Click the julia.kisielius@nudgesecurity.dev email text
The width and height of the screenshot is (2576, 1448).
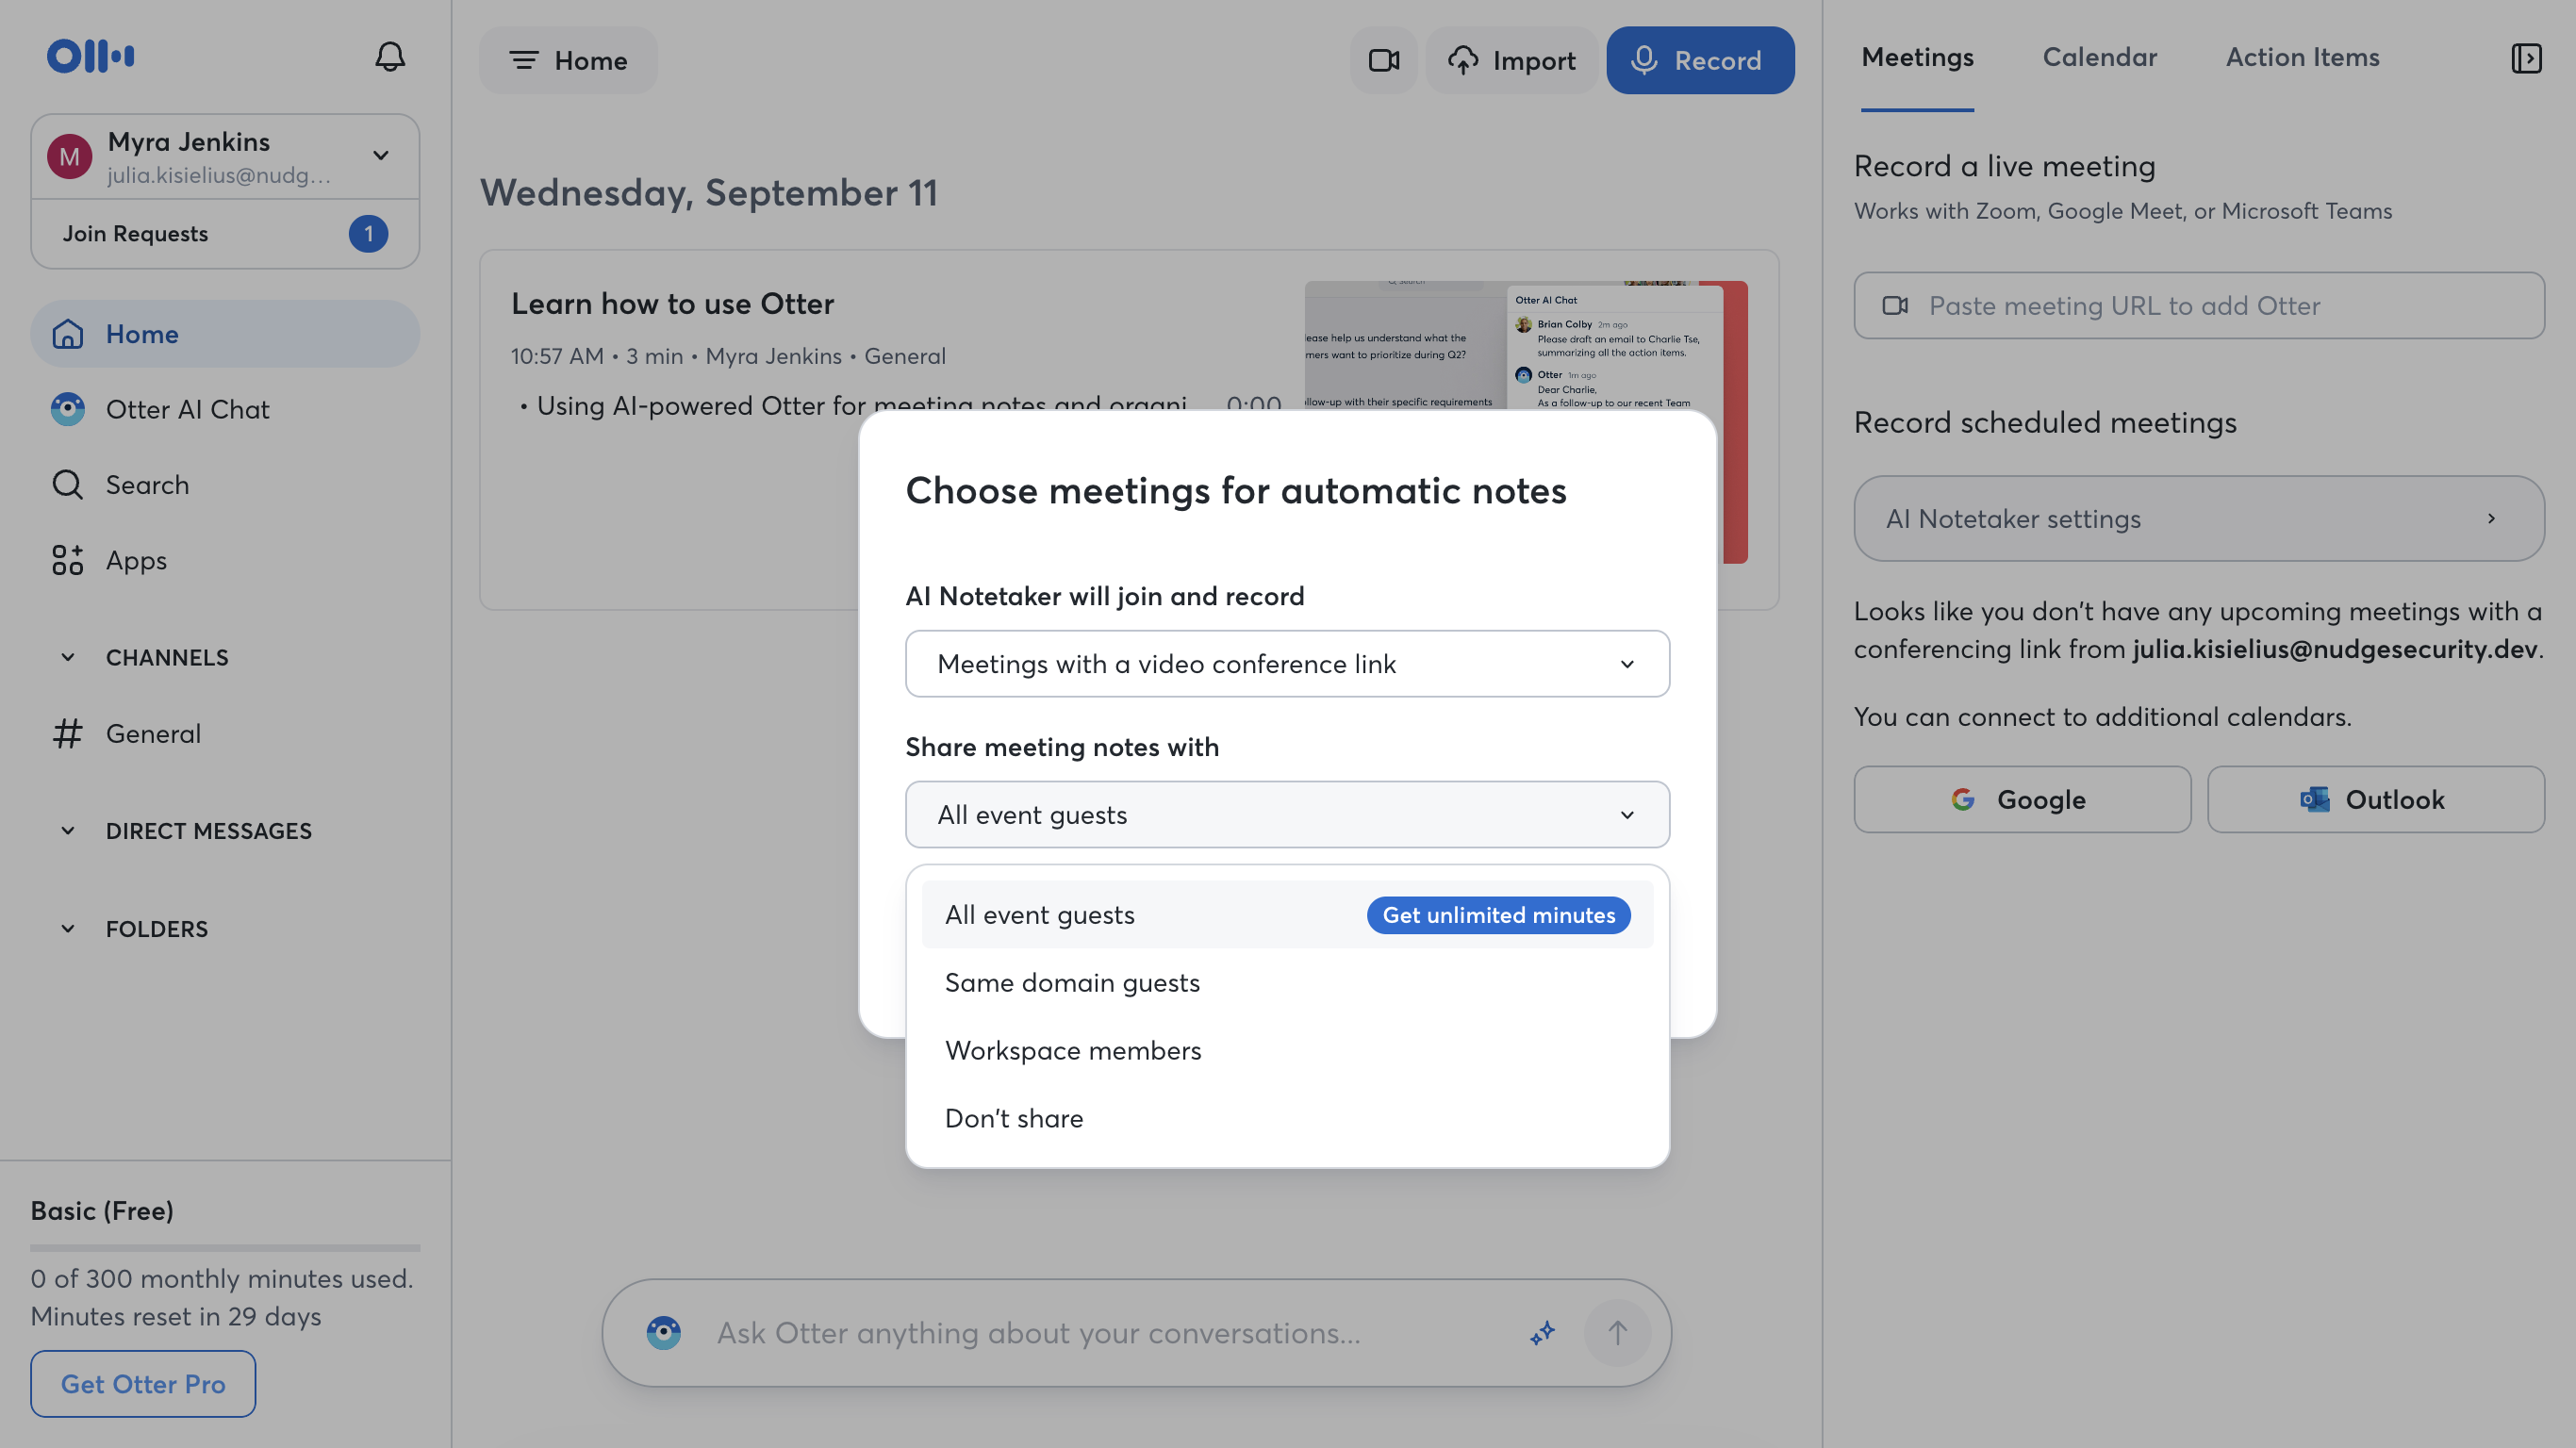pos(2335,649)
